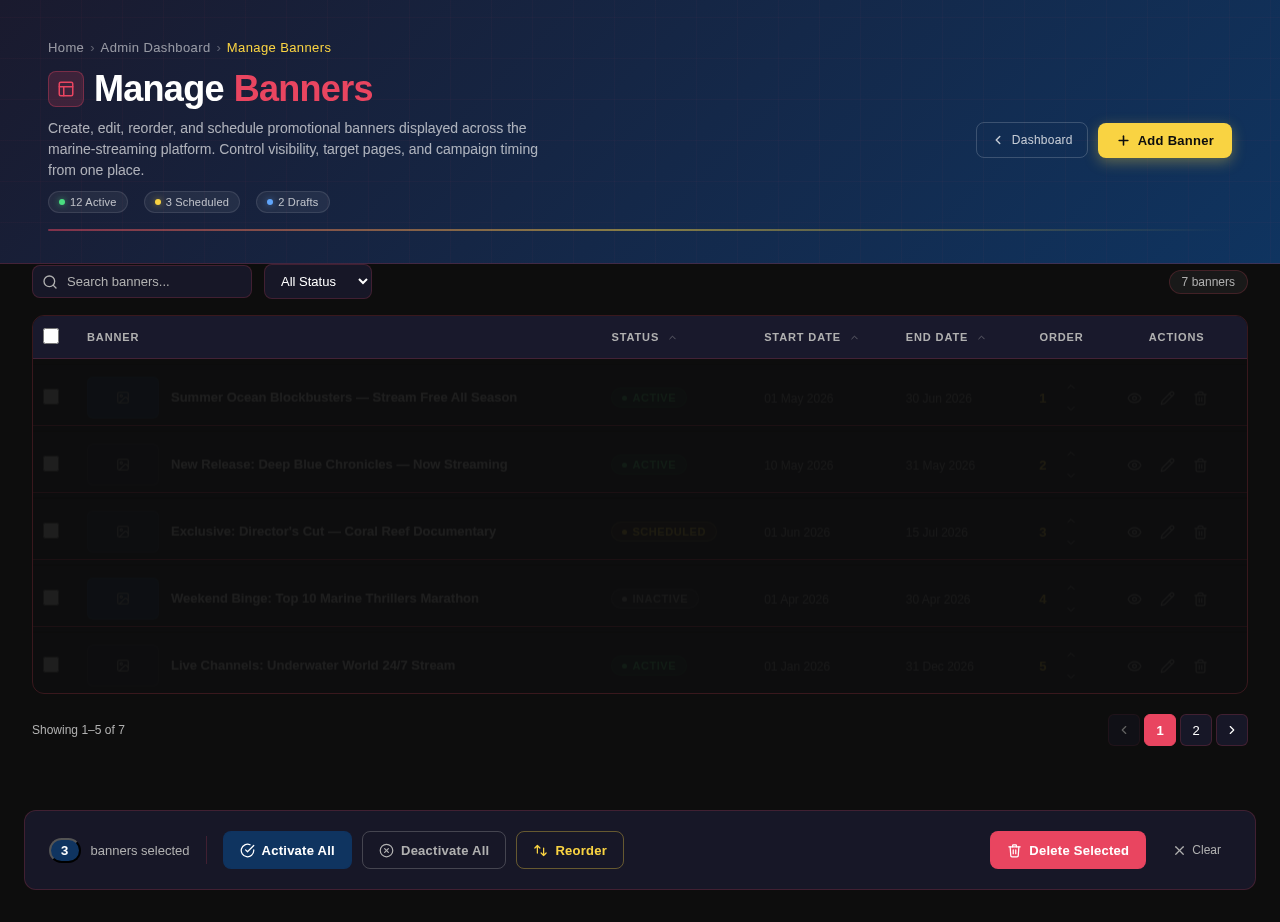Sort table by Status column
Screen dimensions: 1280x922
point(644,337)
